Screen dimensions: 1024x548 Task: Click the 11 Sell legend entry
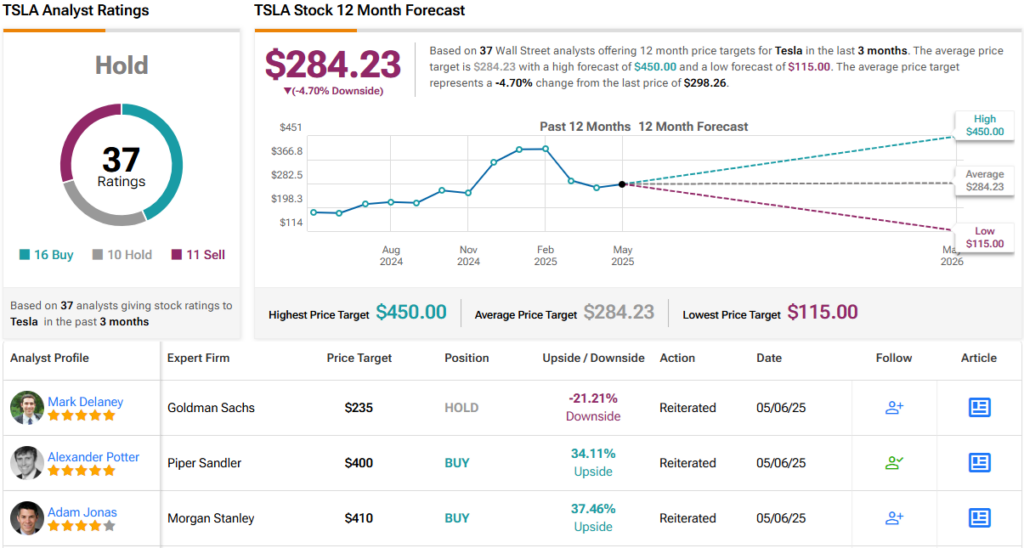tap(198, 255)
